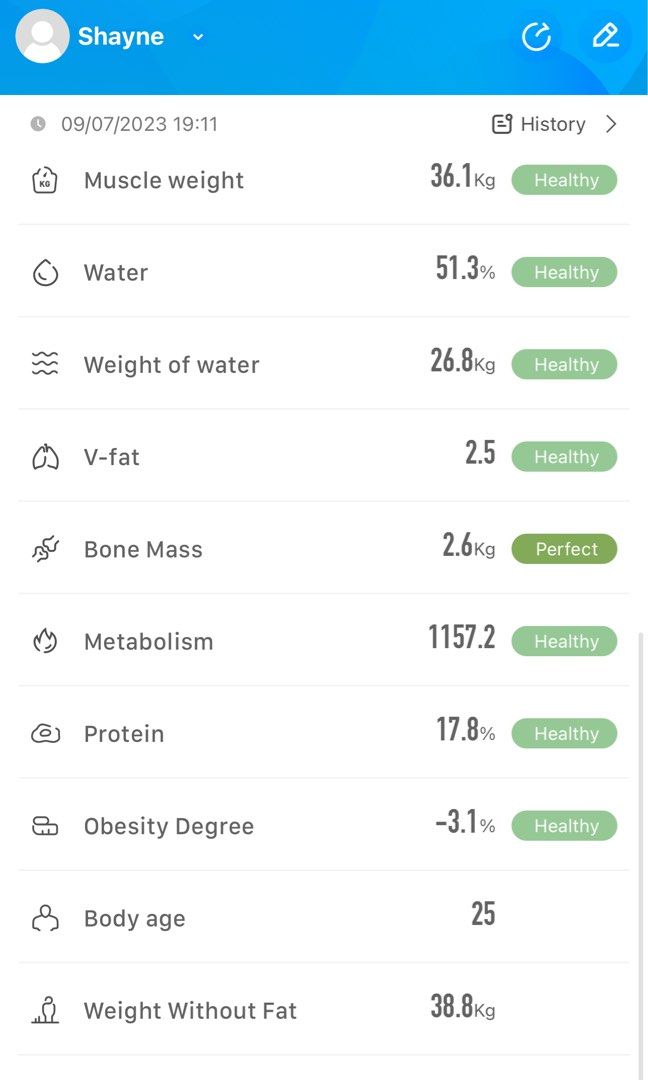This screenshot has height=1080, width=648.
Task: Open the History page
Action: coord(552,124)
